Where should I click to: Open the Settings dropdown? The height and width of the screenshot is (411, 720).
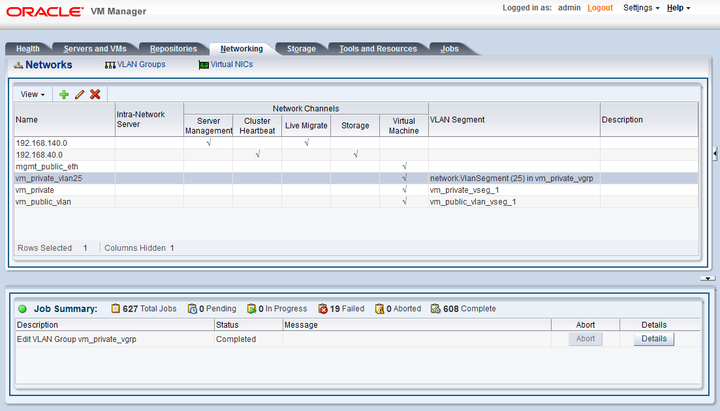tap(641, 8)
